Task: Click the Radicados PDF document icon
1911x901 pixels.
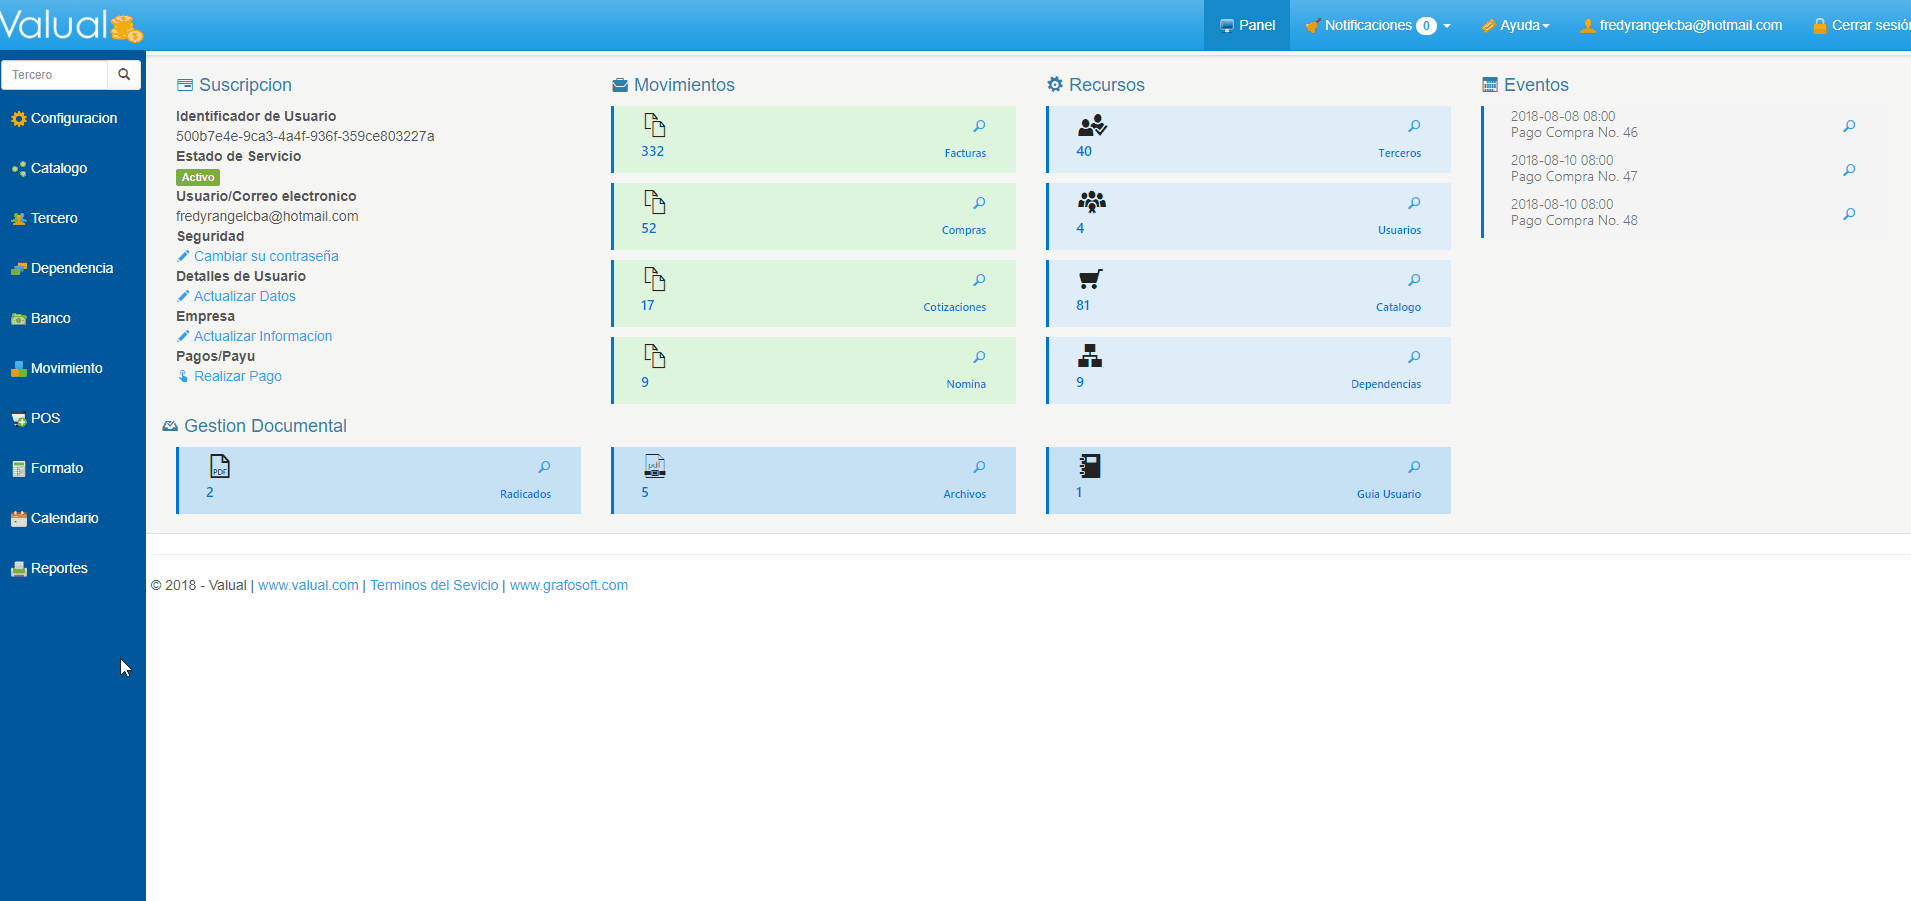Action: tap(220, 466)
